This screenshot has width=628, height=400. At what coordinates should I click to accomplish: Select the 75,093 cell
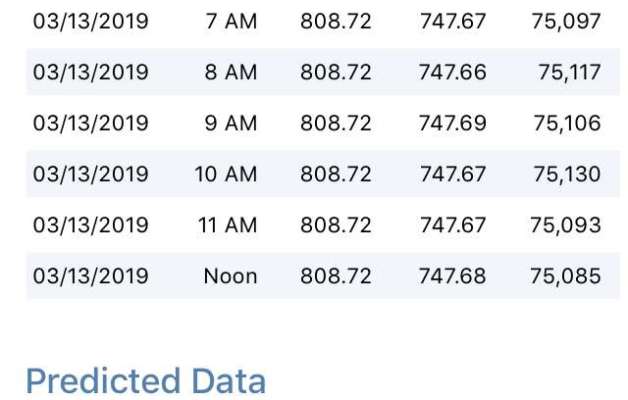click(566, 225)
